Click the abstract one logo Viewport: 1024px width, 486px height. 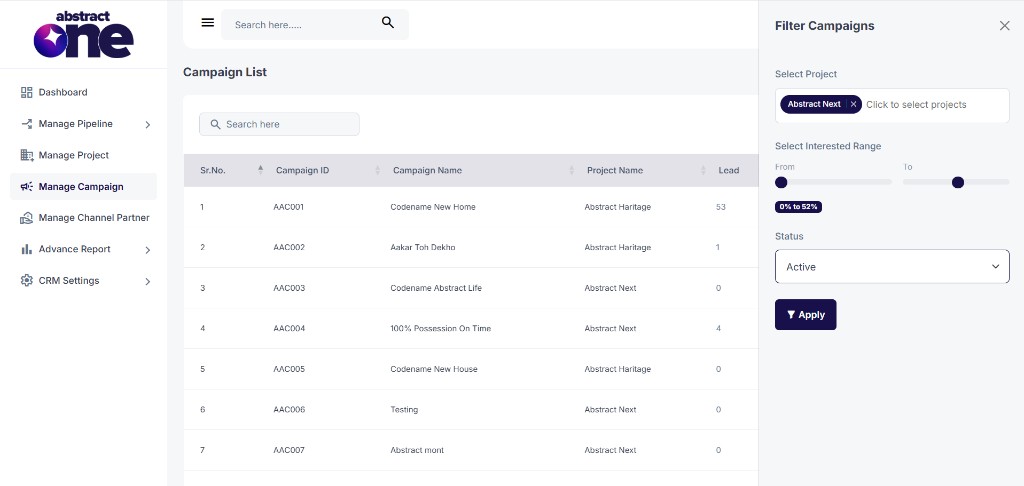(x=84, y=35)
